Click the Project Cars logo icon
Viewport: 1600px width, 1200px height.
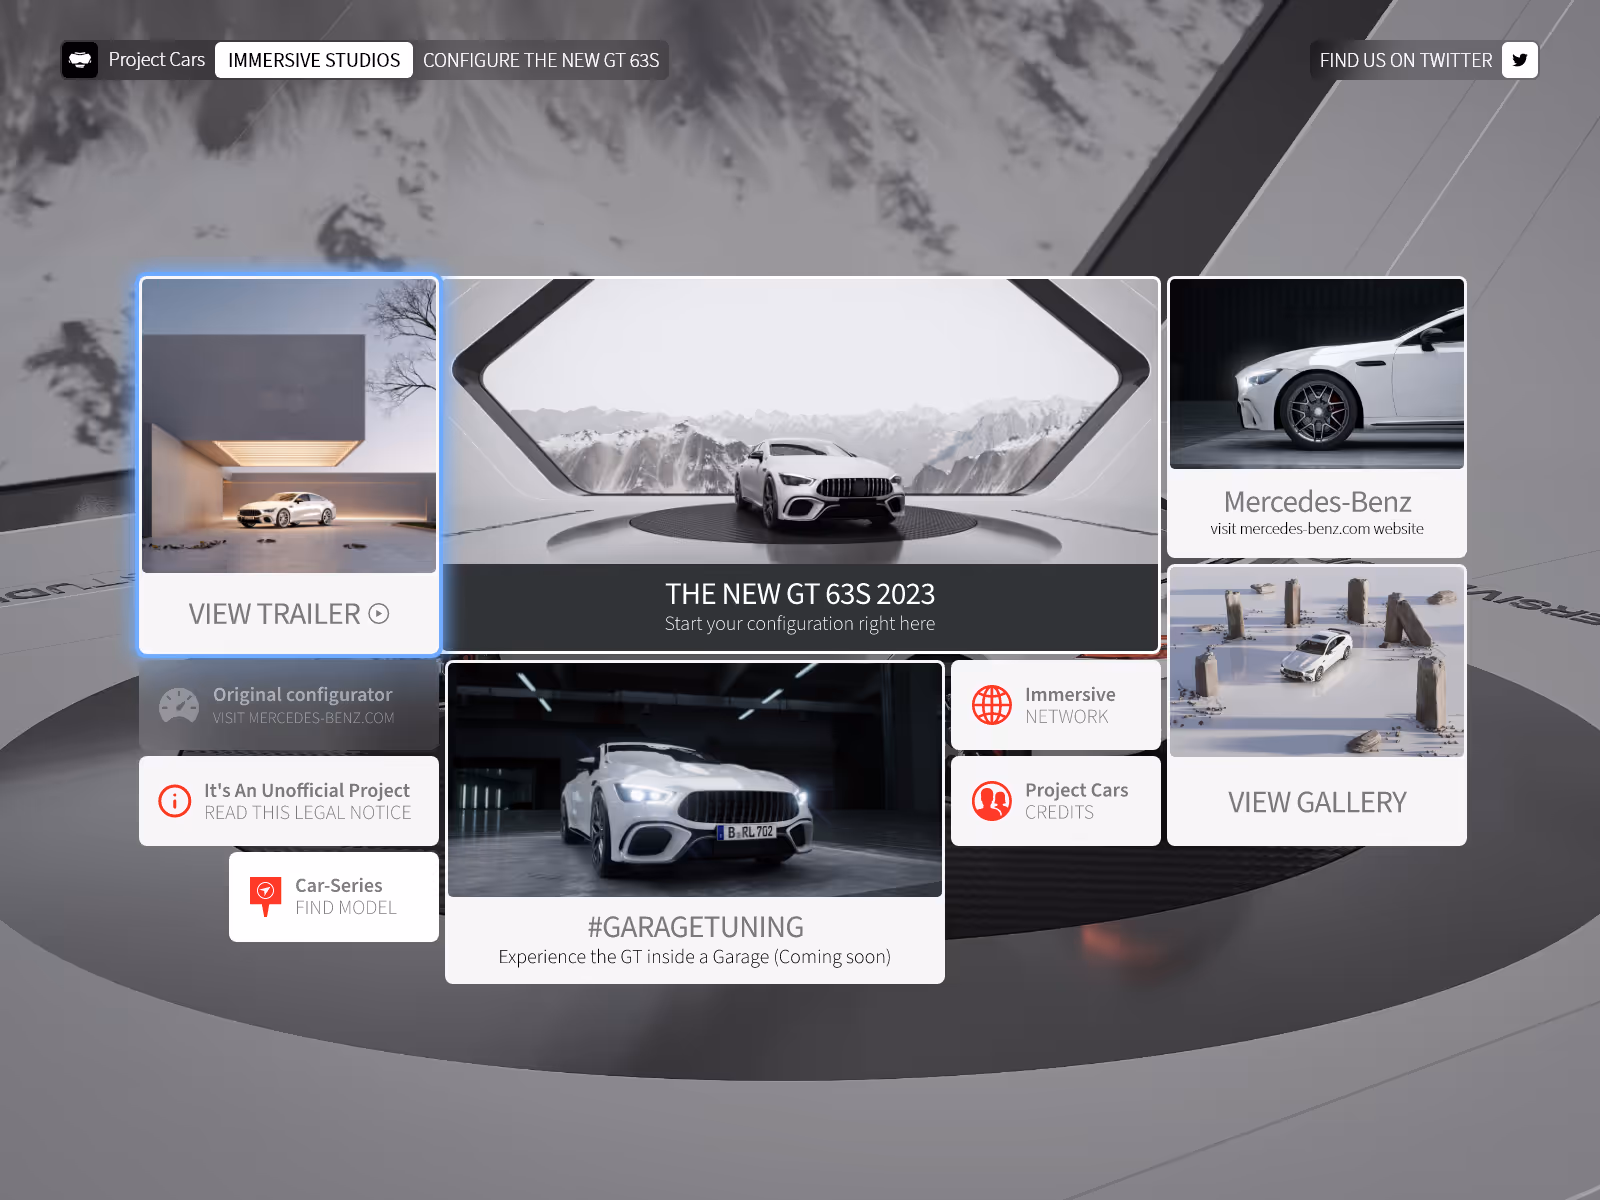80,60
